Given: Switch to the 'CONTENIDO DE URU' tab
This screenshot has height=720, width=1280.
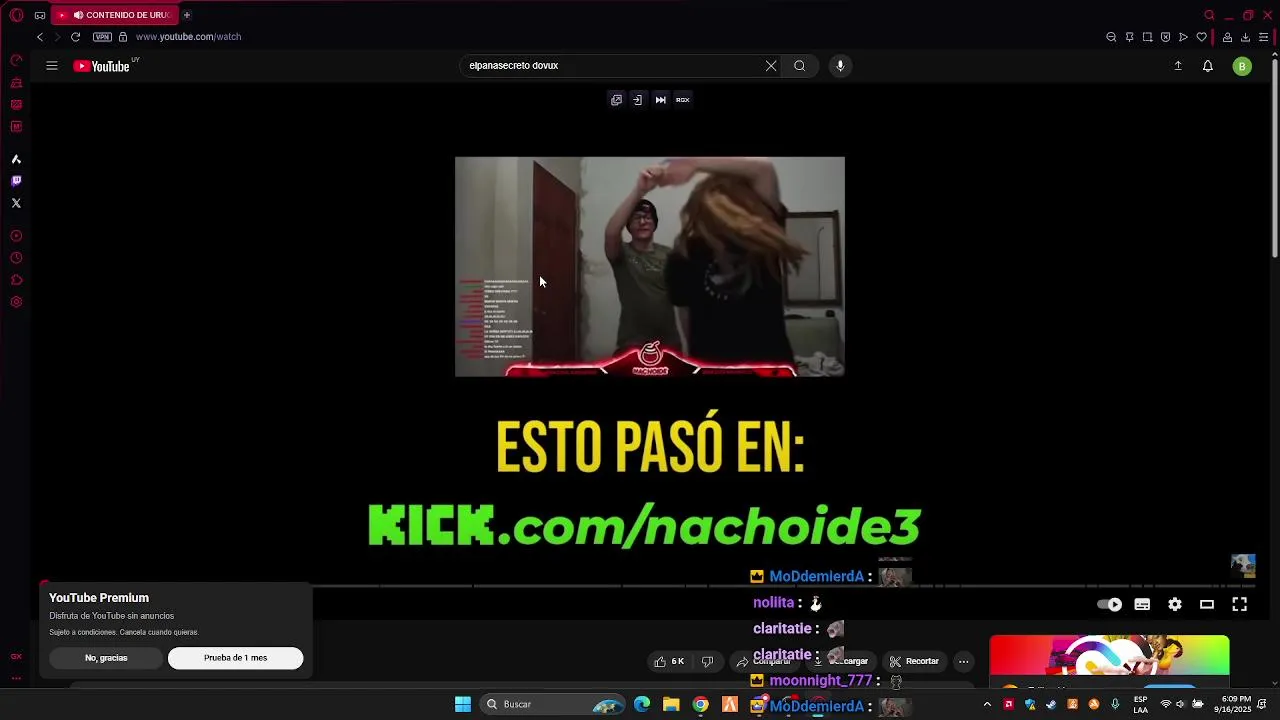Looking at the screenshot, I should [116, 15].
